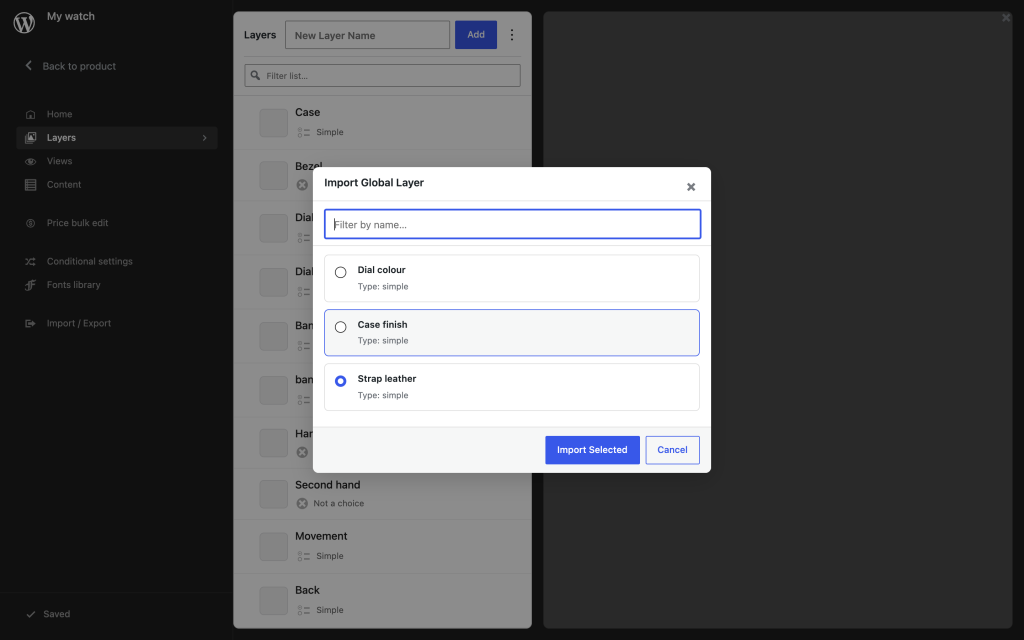Open Views in the sidebar menu
Screen dimensions: 1024x640
[x=59, y=161]
